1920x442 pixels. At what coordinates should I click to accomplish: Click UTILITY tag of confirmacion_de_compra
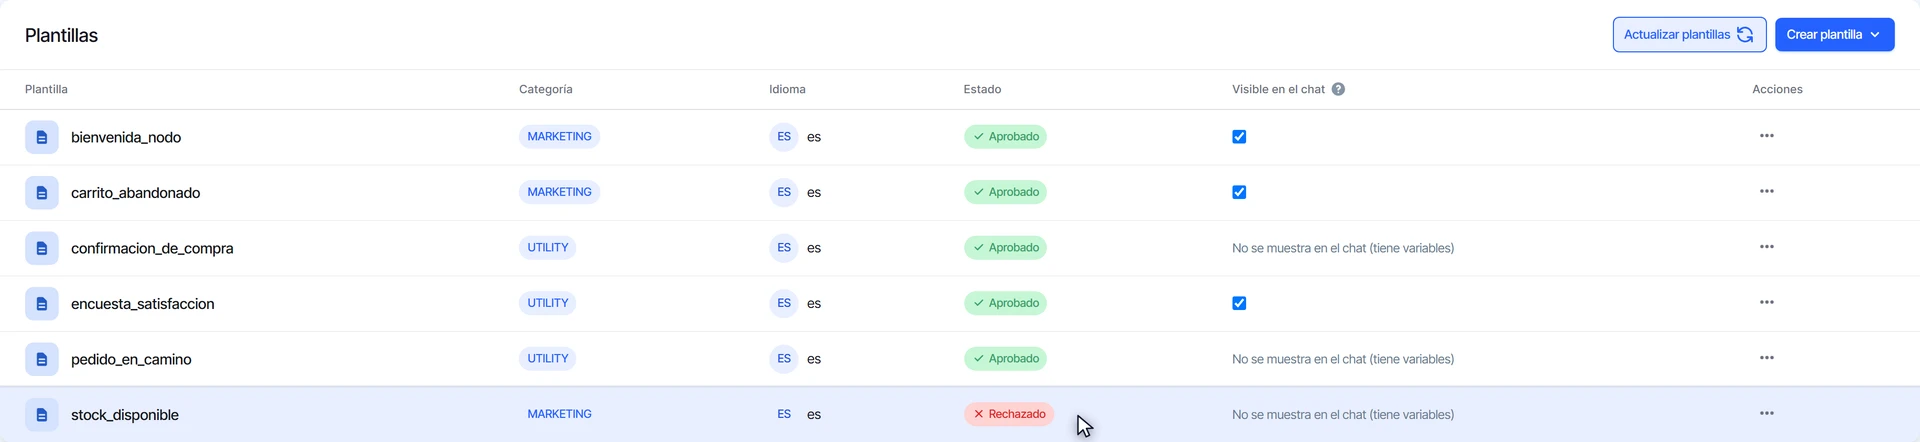coord(548,248)
